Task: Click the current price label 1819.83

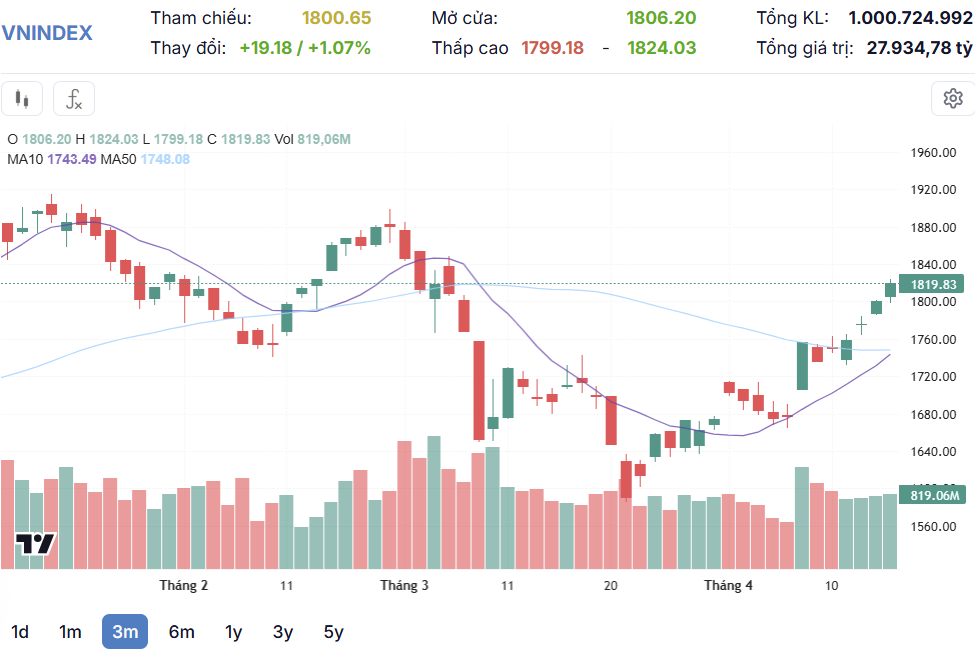Action: 934,285
